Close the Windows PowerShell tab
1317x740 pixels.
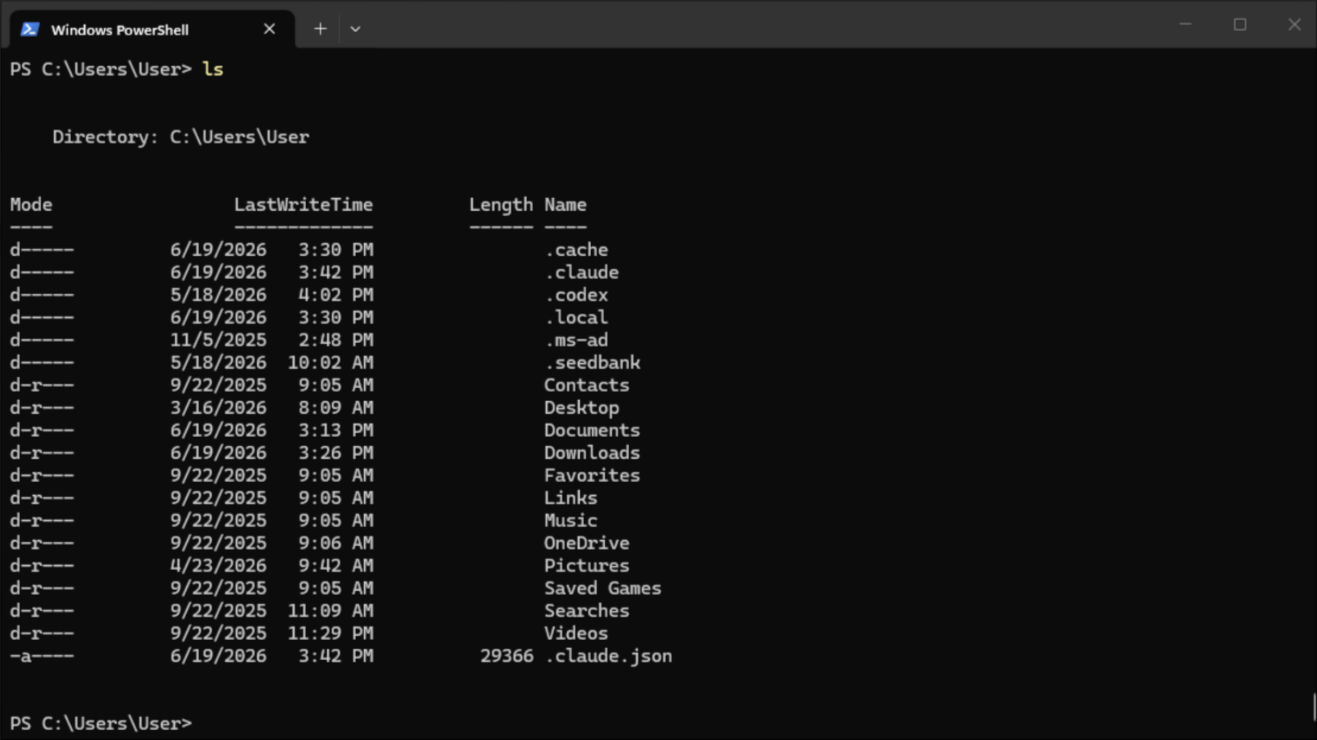(x=269, y=29)
